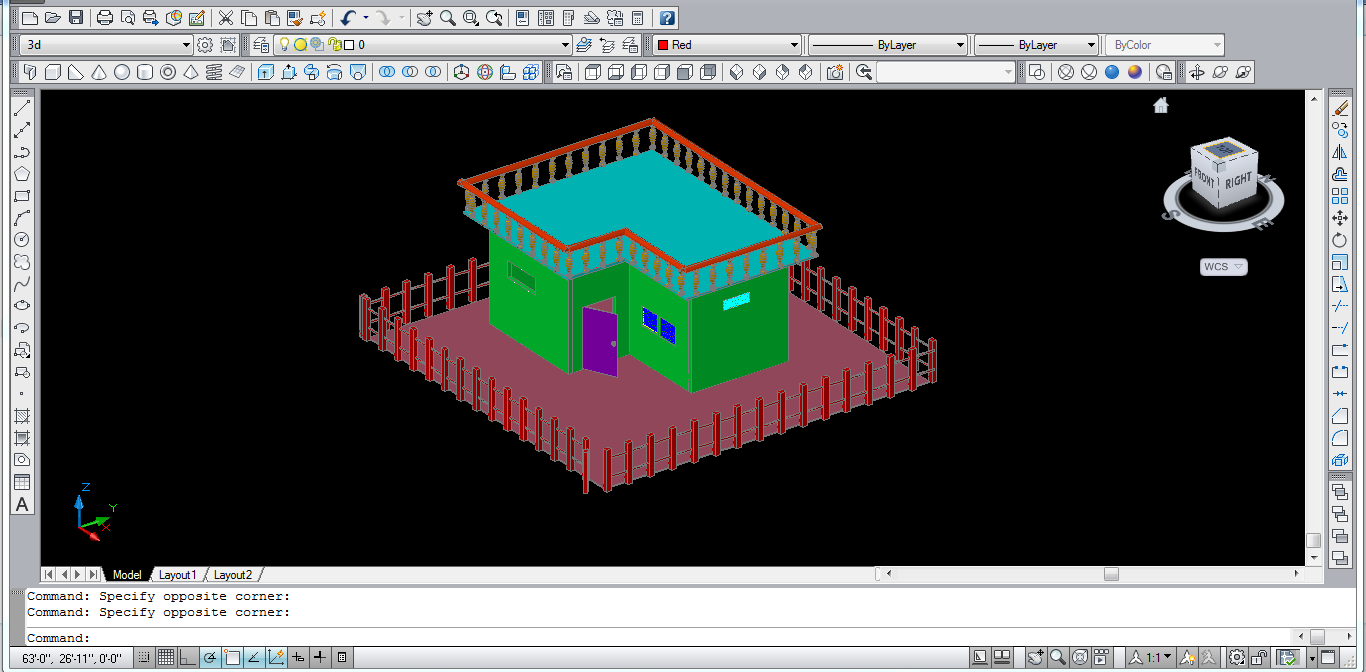
Task: Save the drawing with the floppy disk icon
Action: 75,18
